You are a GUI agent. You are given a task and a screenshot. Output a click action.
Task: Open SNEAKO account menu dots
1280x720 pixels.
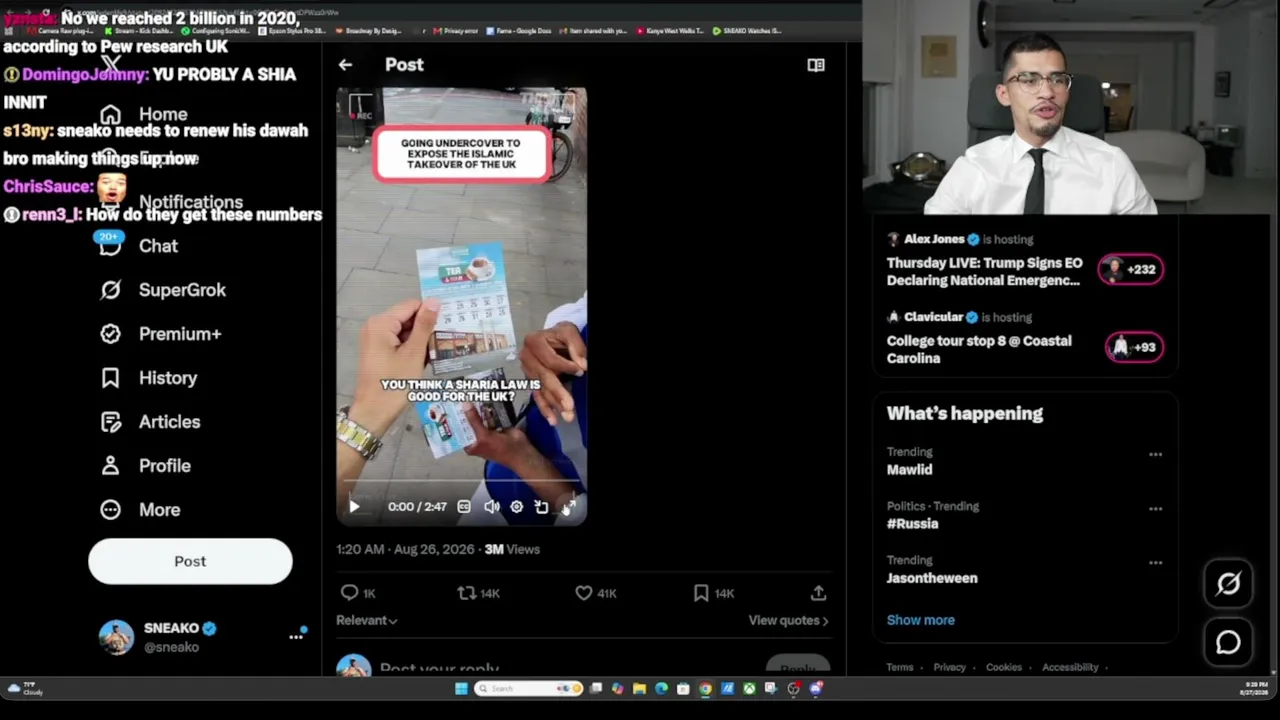(296, 636)
